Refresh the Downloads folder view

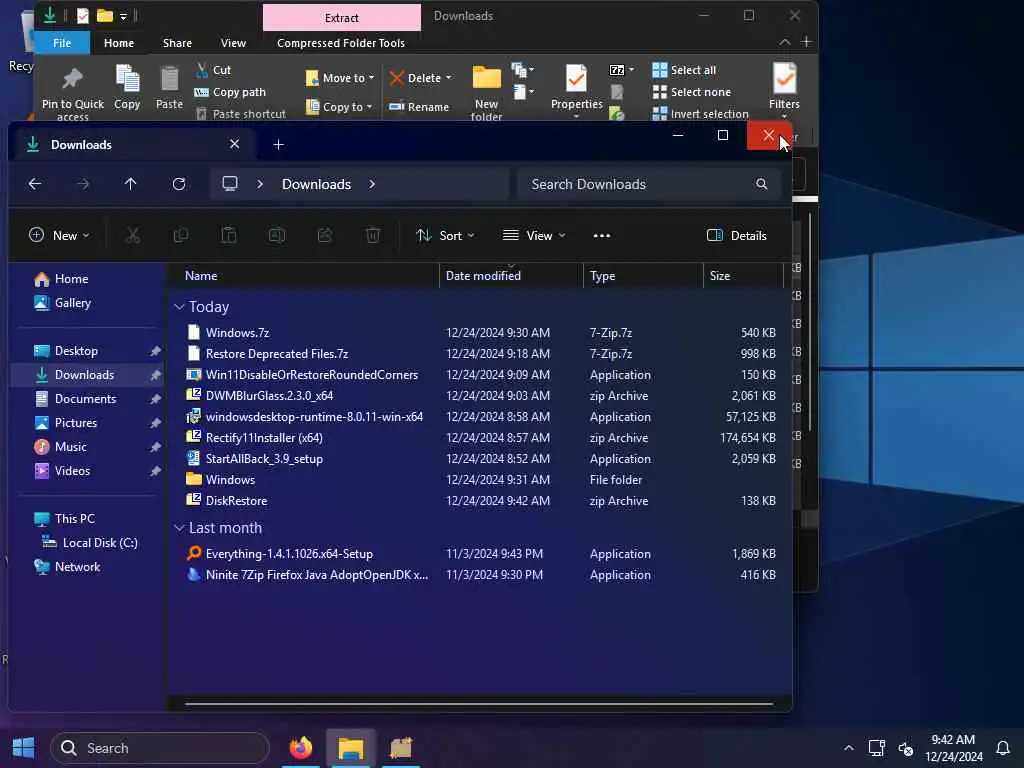pos(179,184)
